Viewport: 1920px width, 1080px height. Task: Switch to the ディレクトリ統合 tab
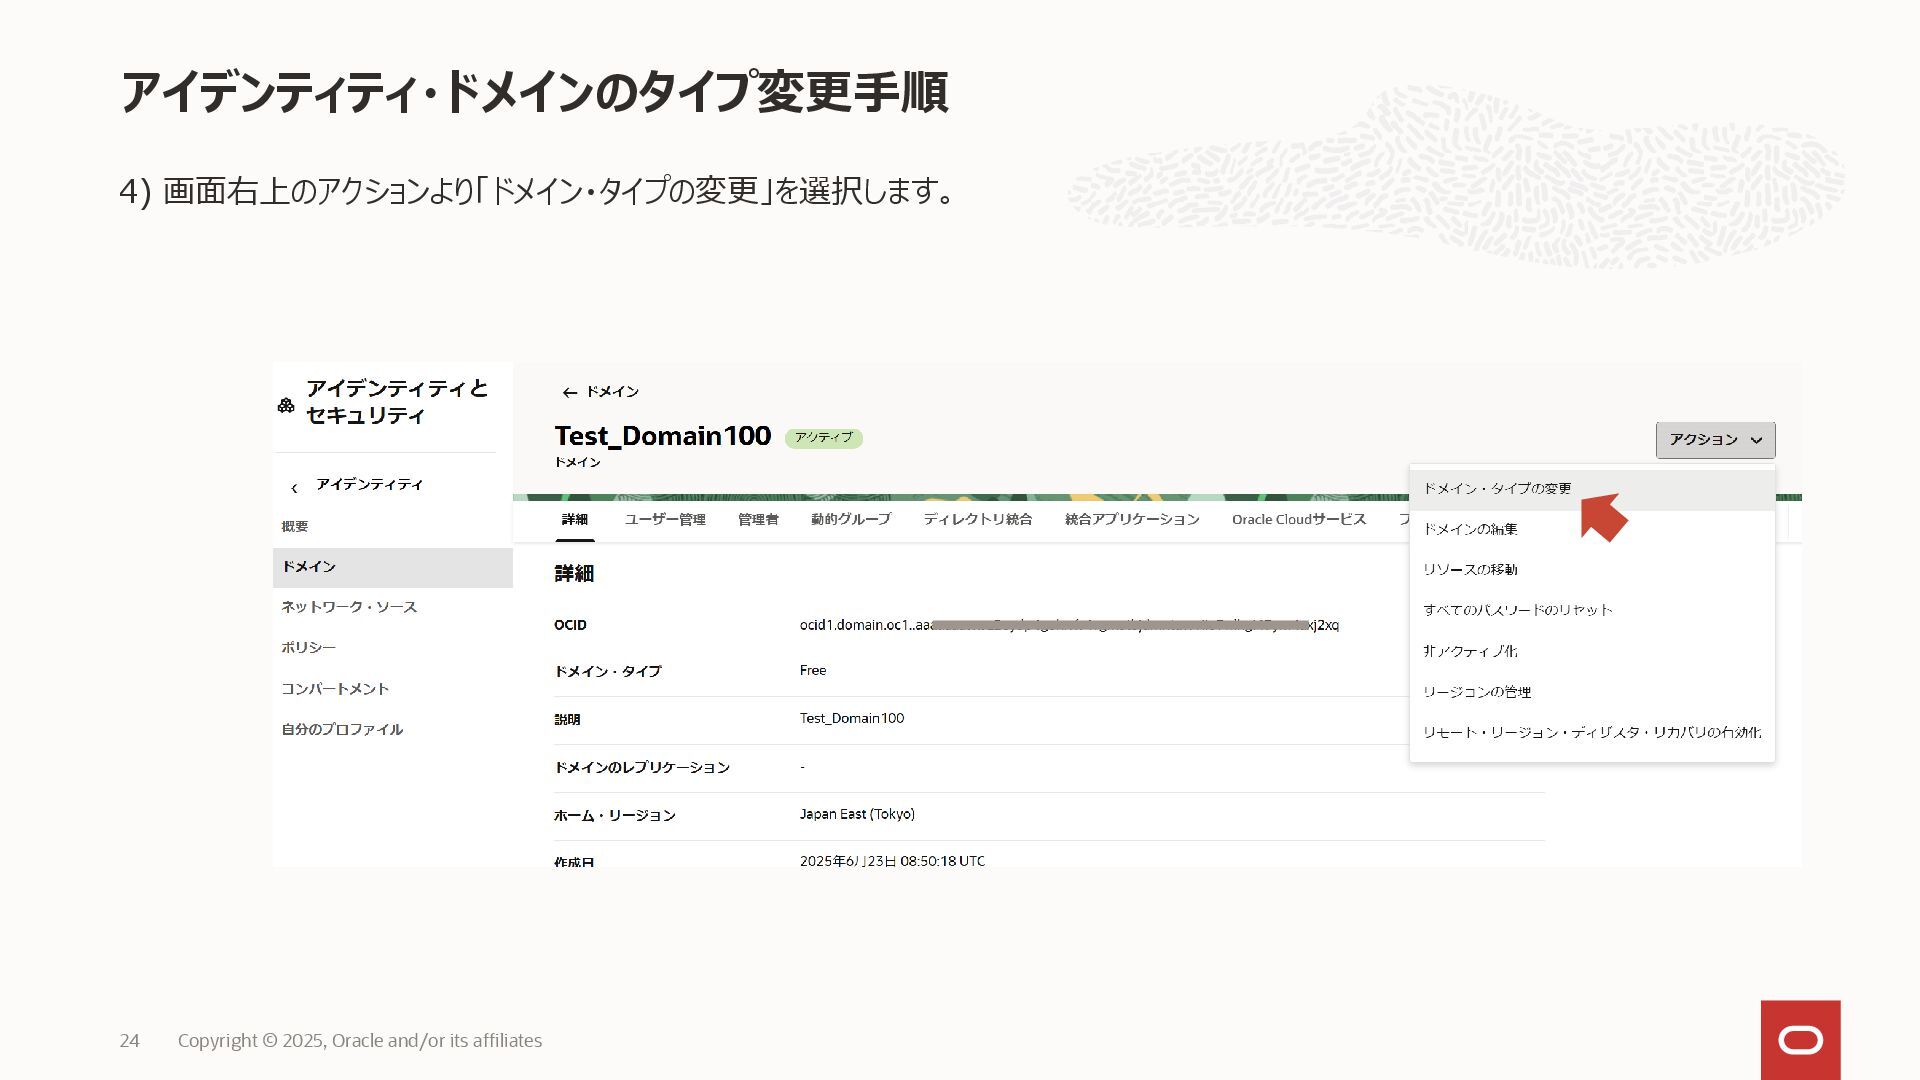978,520
